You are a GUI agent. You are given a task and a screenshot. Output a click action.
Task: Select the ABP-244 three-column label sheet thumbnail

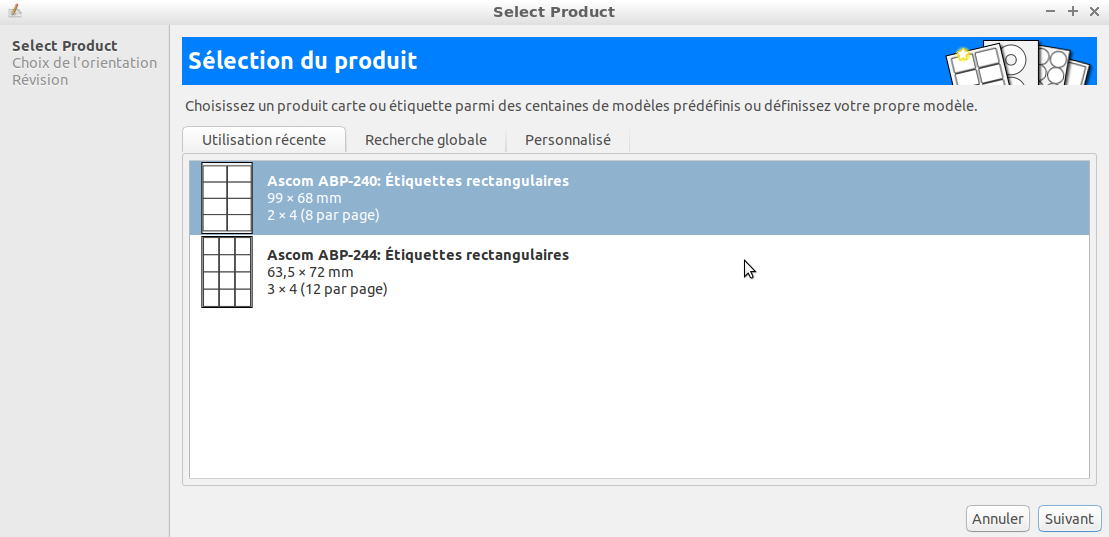coord(226,272)
